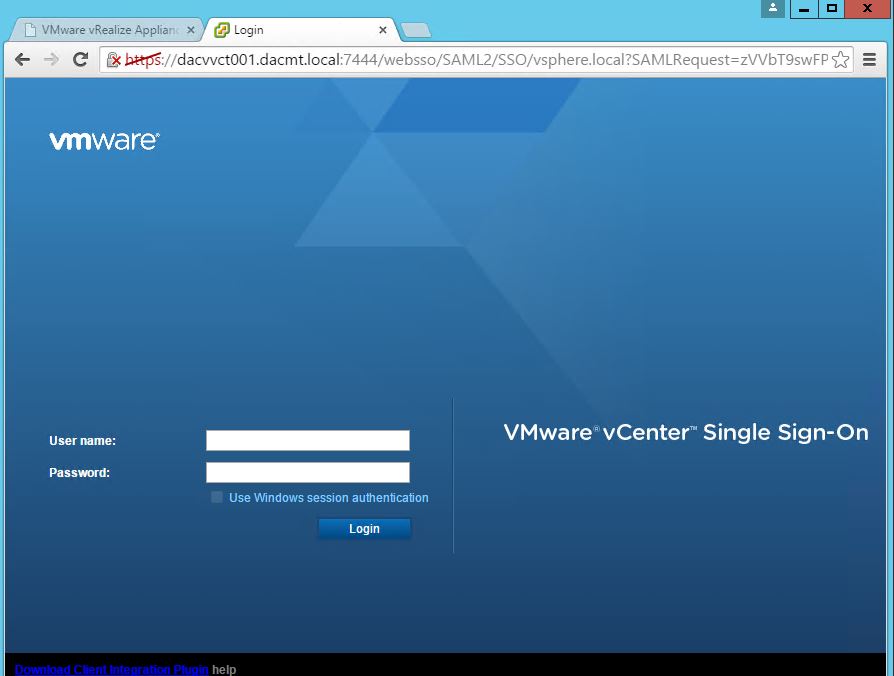Close the VMware vRealize Appliance tab
Image resolution: width=894 pixels, height=676 pixels.
point(191,30)
